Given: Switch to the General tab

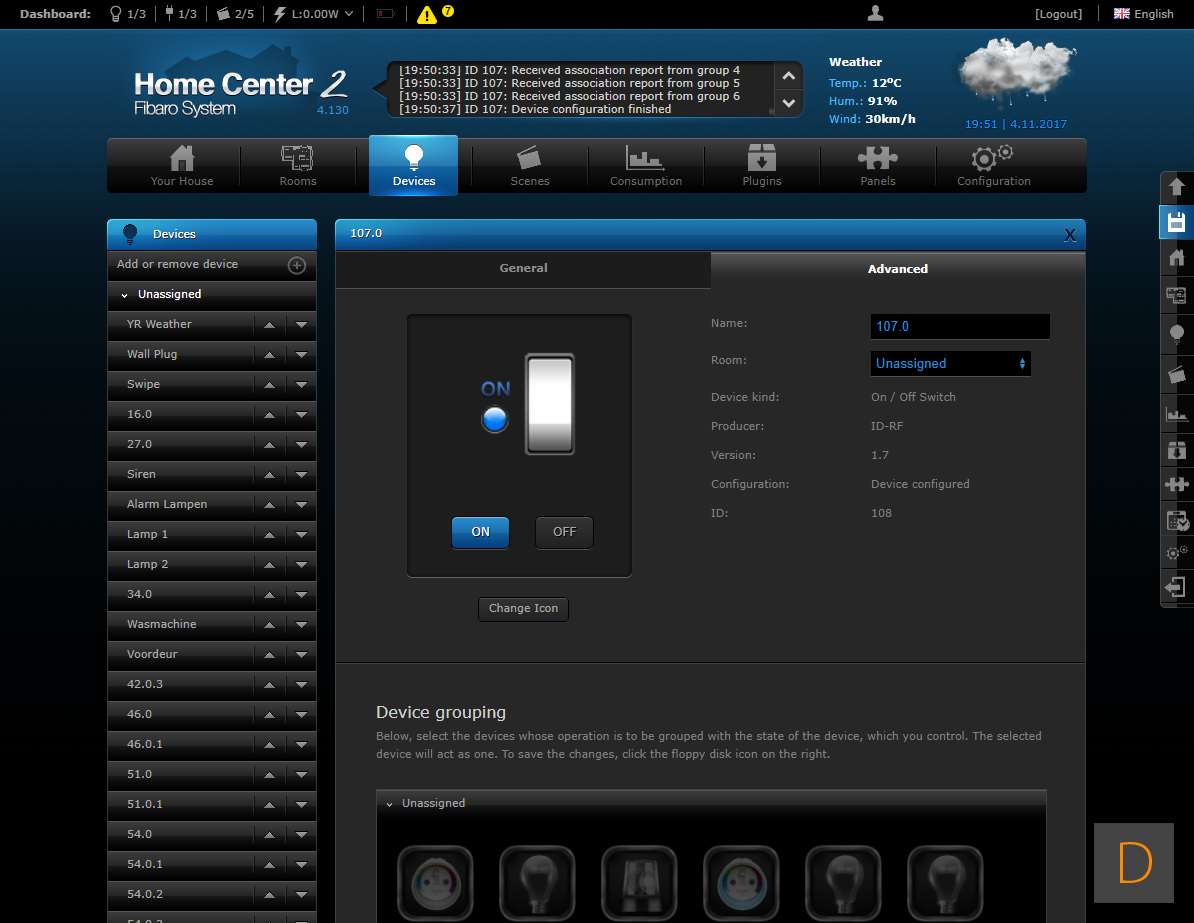Looking at the screenshot, I should pos(523,268).
